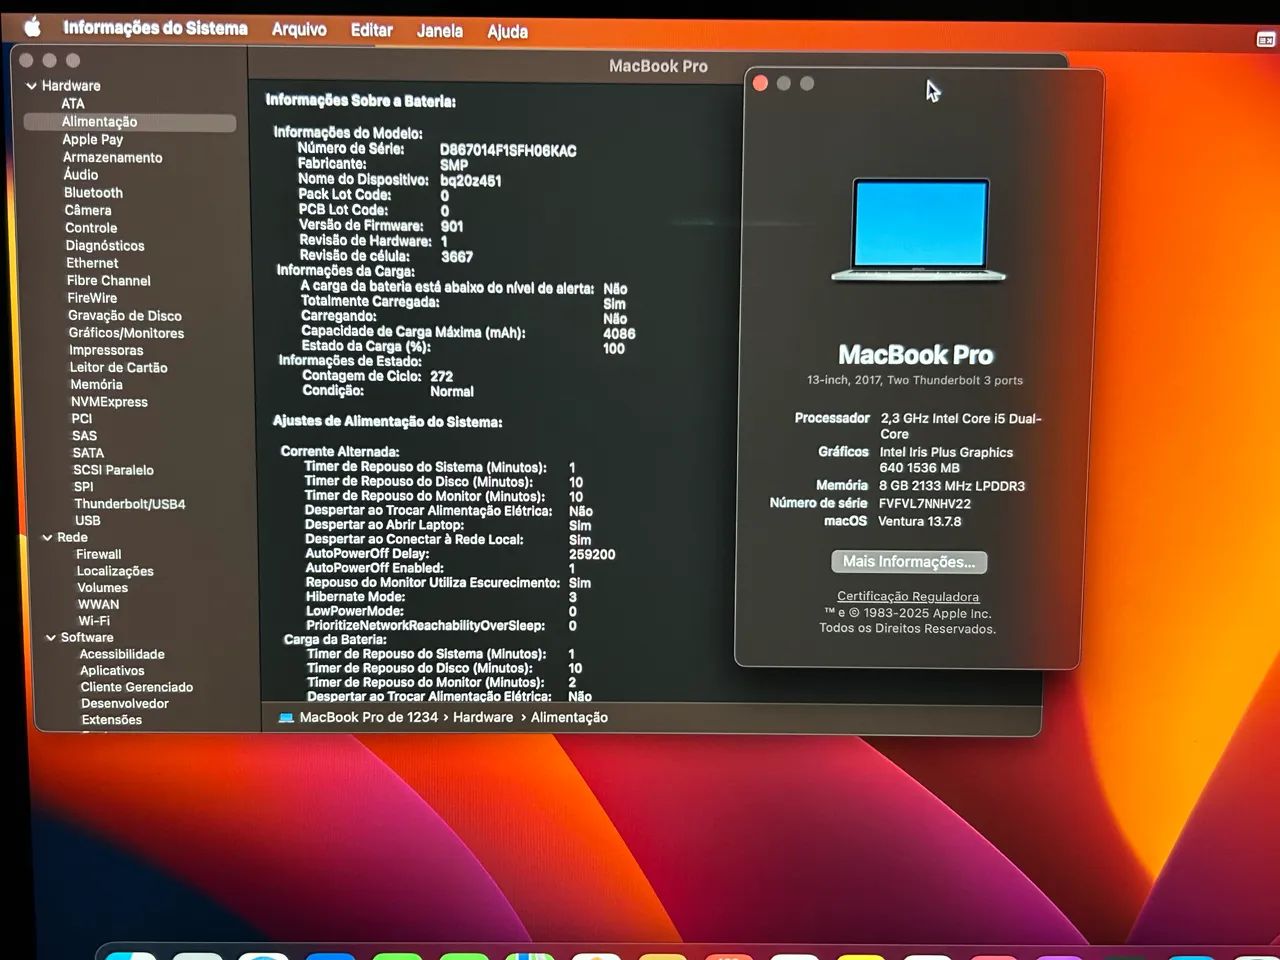Select Controle in the sidebar
This screenshot has width=1280, height=960.
point(91,228)
